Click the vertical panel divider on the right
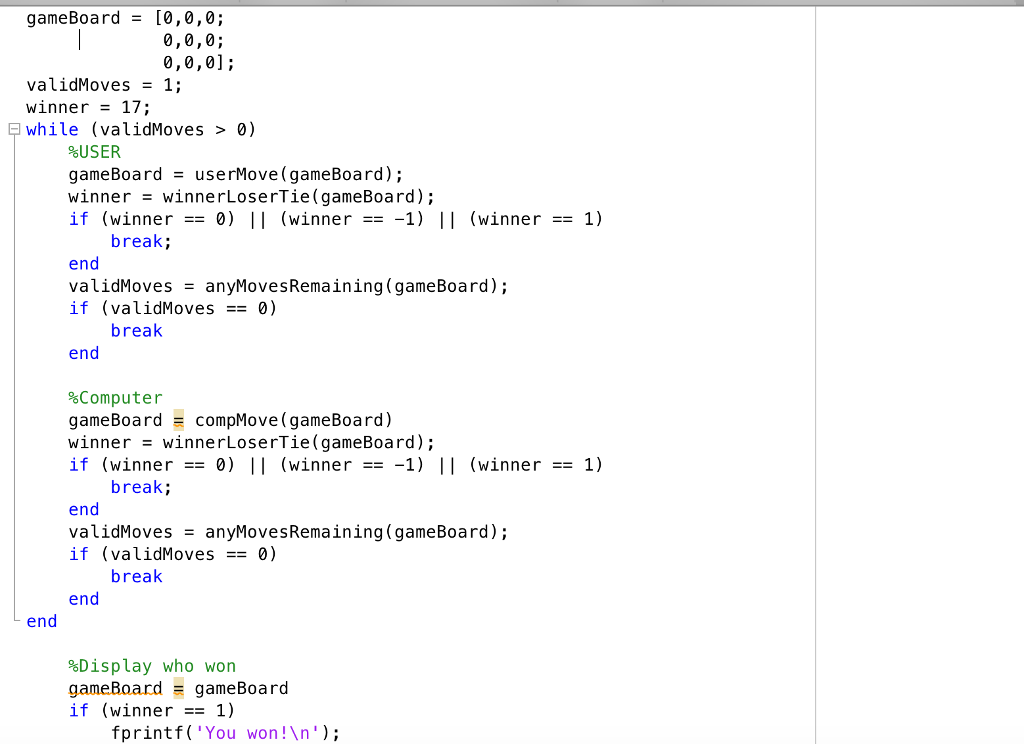Image resolution: width=1024 pixels, height=744 pixels. pos(816,372)
